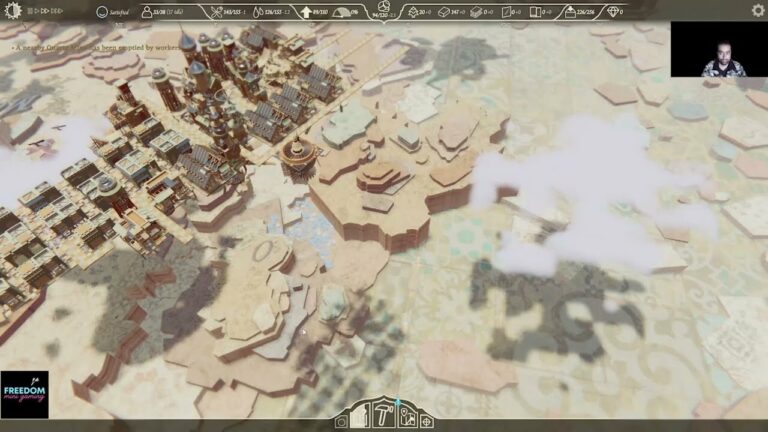The height and width of the screenshot is (432, 768).
Task: Open the city overview button left of the hammer
Action: click(360, 417)
